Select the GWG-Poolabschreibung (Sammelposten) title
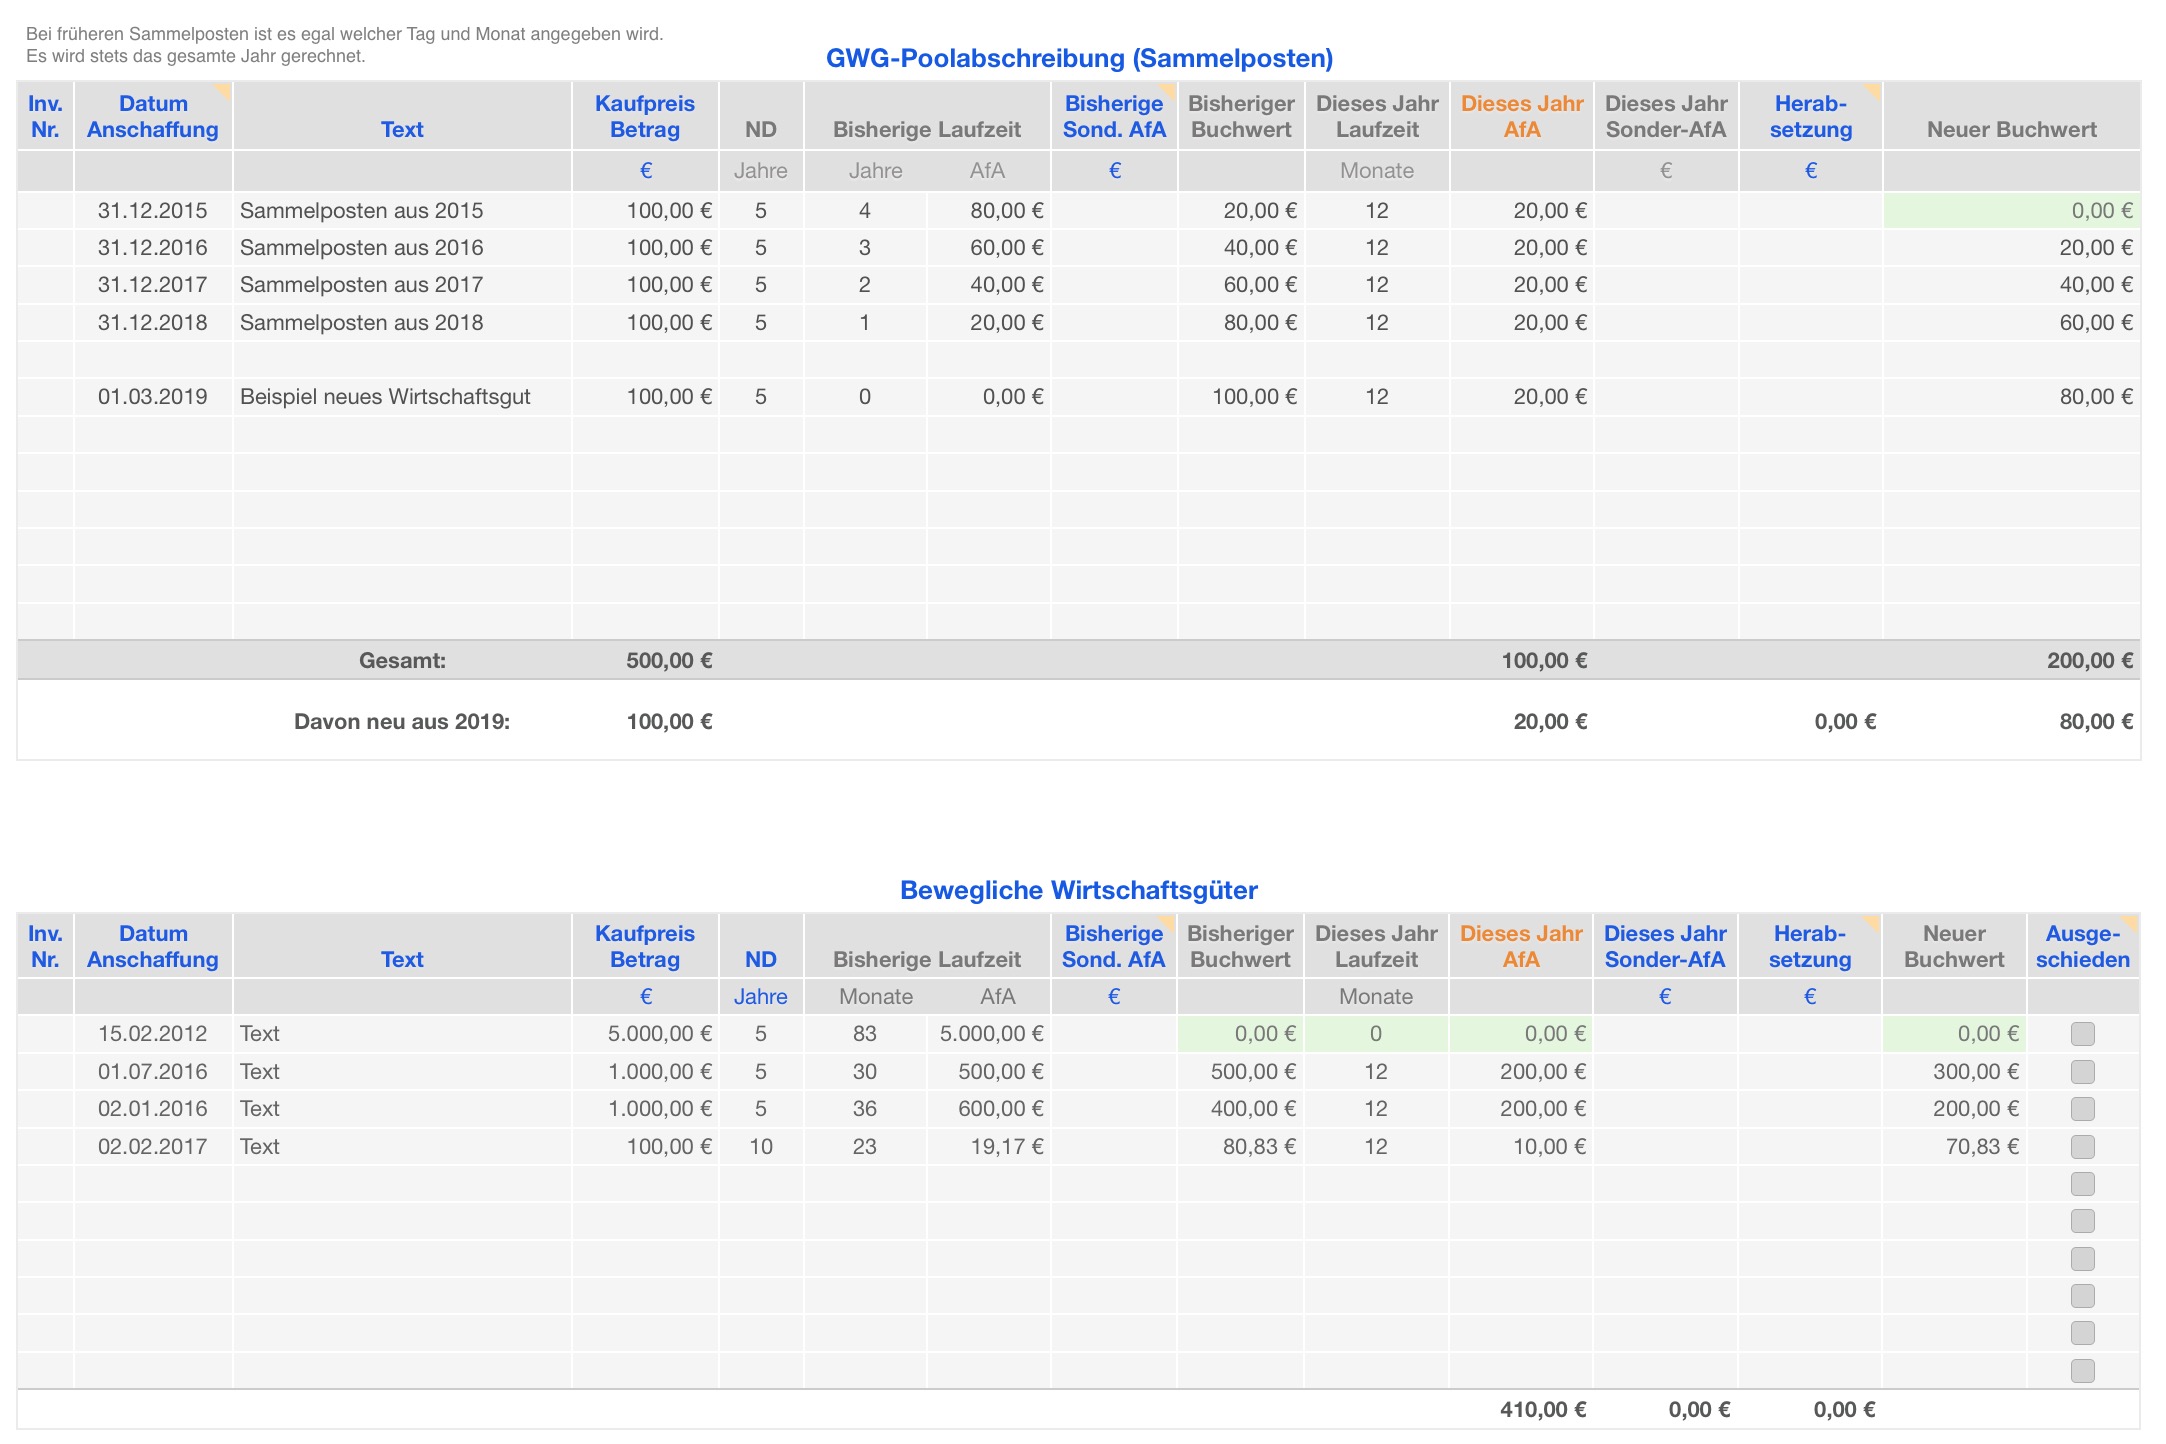 coord(1079,58)
